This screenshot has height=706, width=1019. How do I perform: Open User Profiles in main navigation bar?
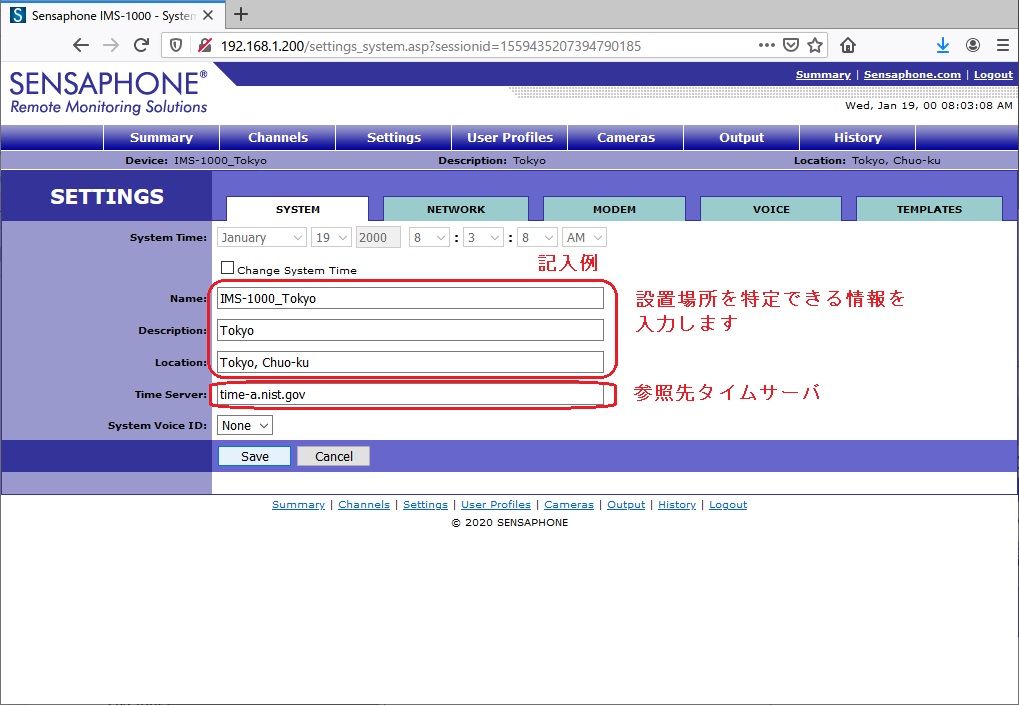[x=510, y=137]
